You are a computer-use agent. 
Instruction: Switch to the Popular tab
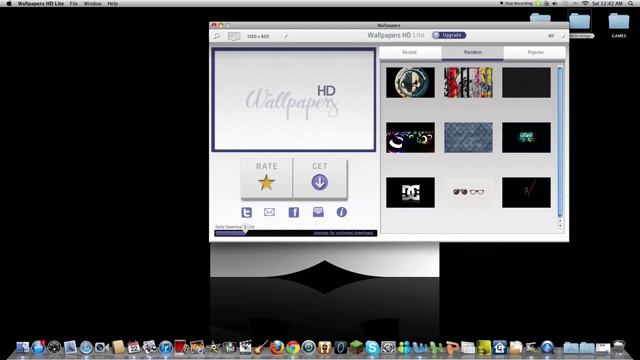535,52
